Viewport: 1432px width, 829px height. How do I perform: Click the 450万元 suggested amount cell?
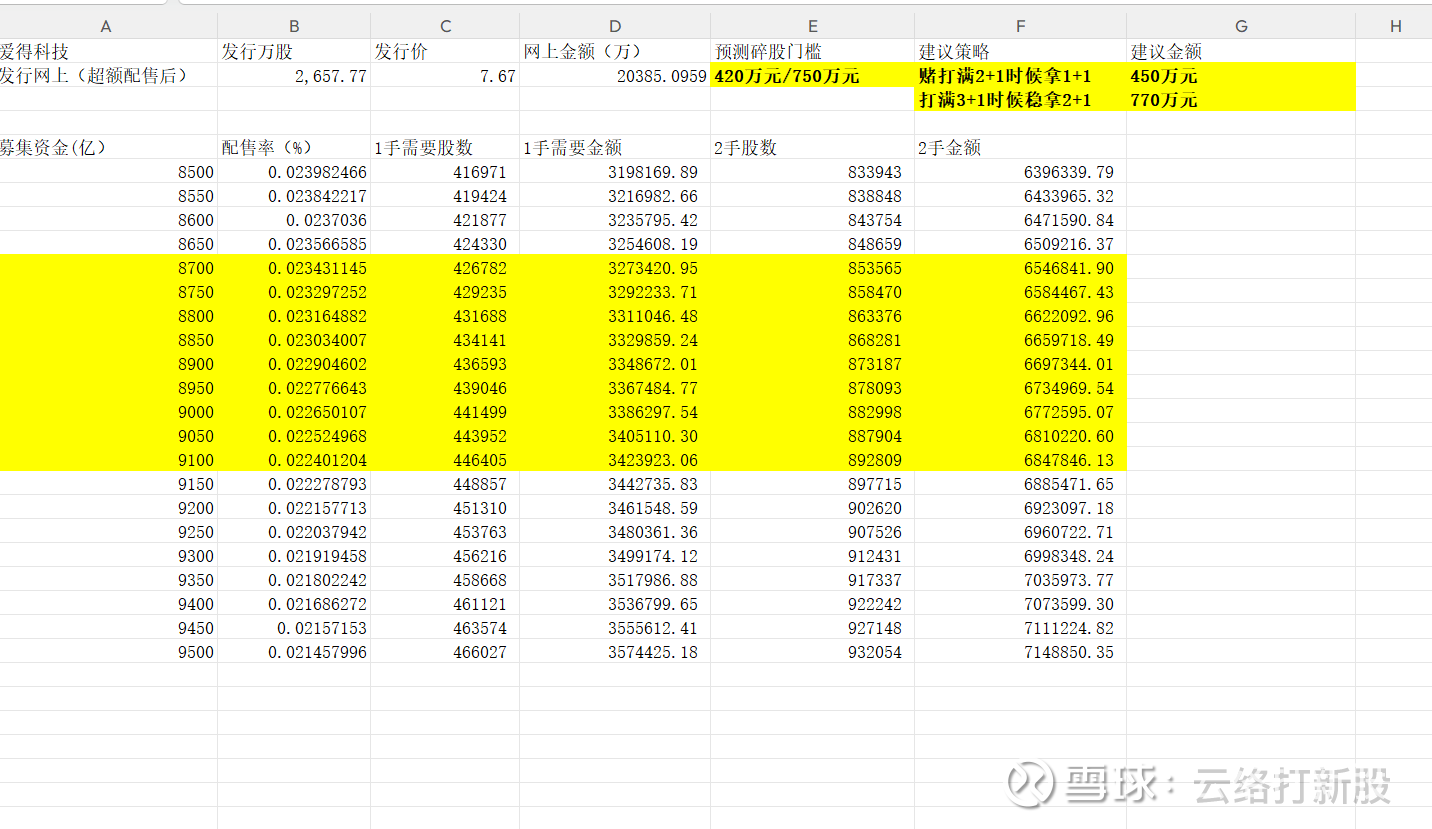(x=1241, y=76)
